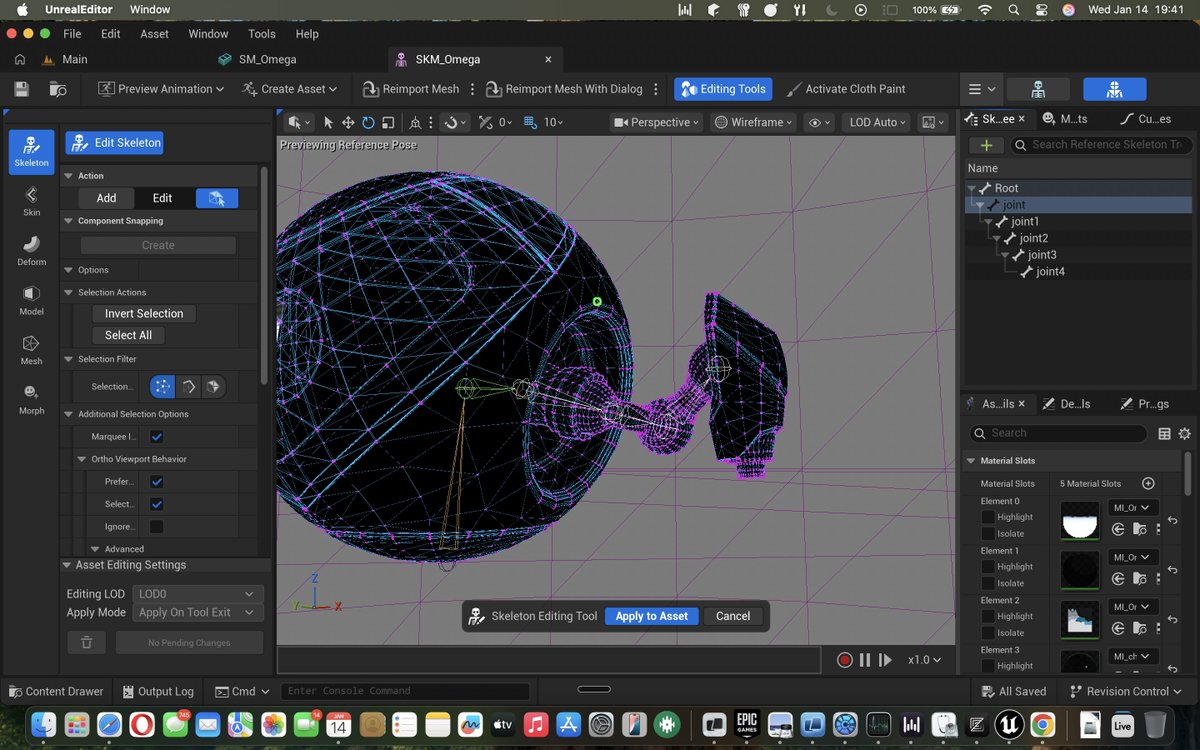The width and height of the screenshot is (1200, 750).
Task: Open the Perspective view dropdown
Action: coord(656,122)
